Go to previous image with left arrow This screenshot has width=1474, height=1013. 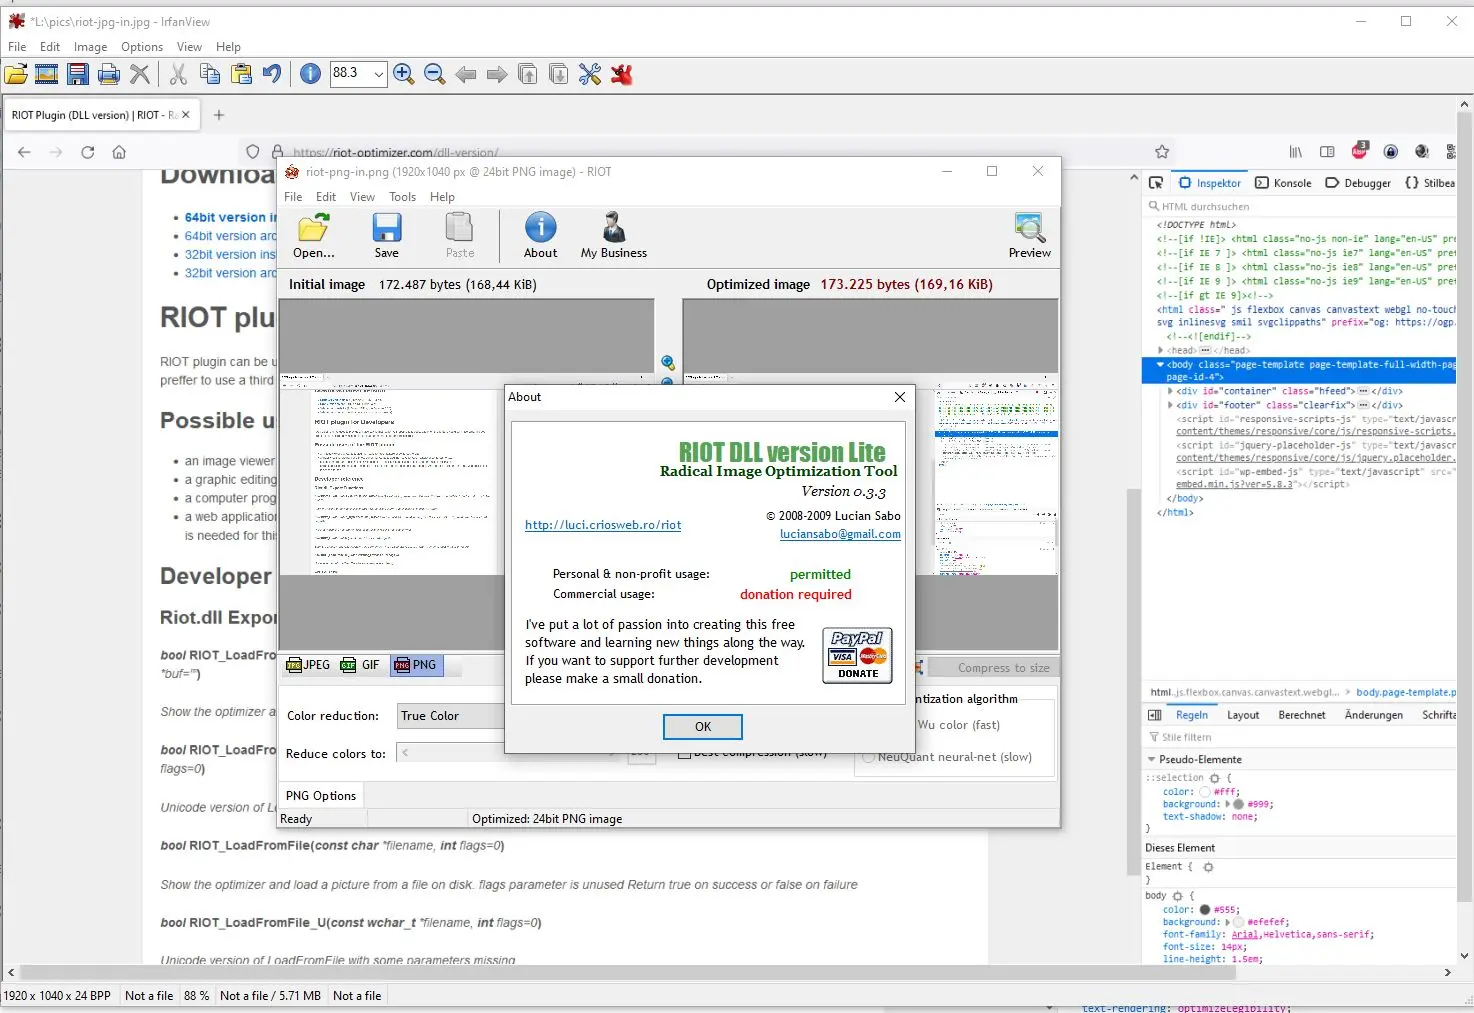click(466, 74)
